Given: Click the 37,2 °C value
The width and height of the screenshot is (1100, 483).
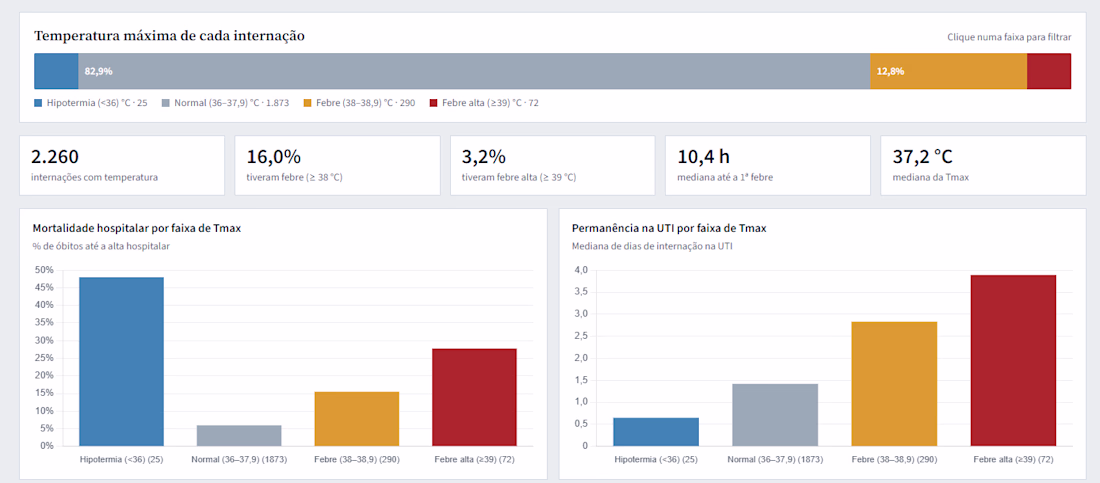Looking at the screenshot, I should [923, 157].
